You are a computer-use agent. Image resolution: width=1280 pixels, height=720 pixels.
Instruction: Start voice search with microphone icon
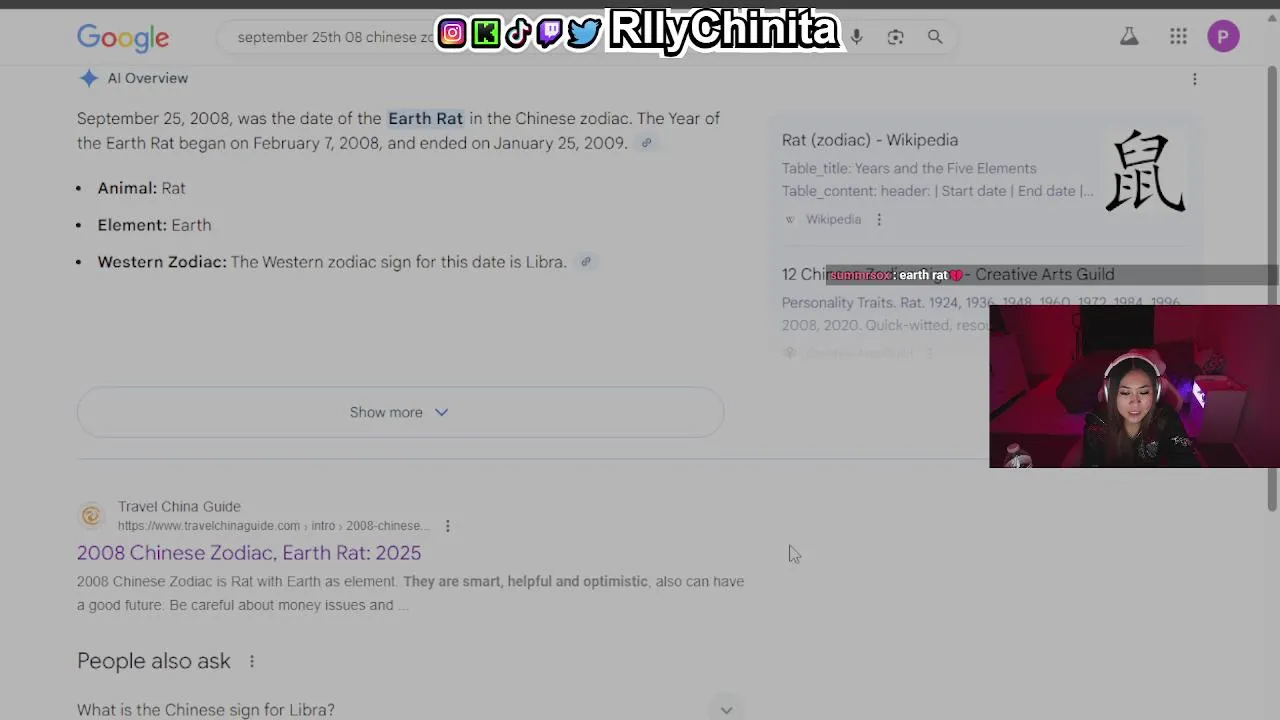pos(856,37)
